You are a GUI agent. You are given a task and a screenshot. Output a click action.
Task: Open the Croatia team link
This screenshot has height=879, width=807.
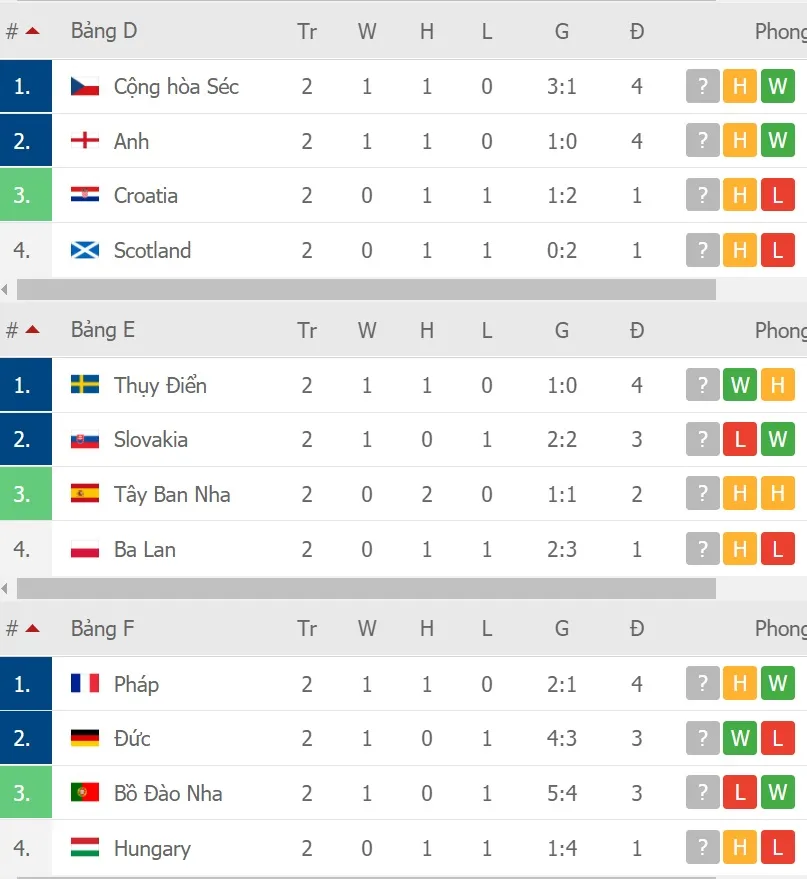[x=146, y=196]
